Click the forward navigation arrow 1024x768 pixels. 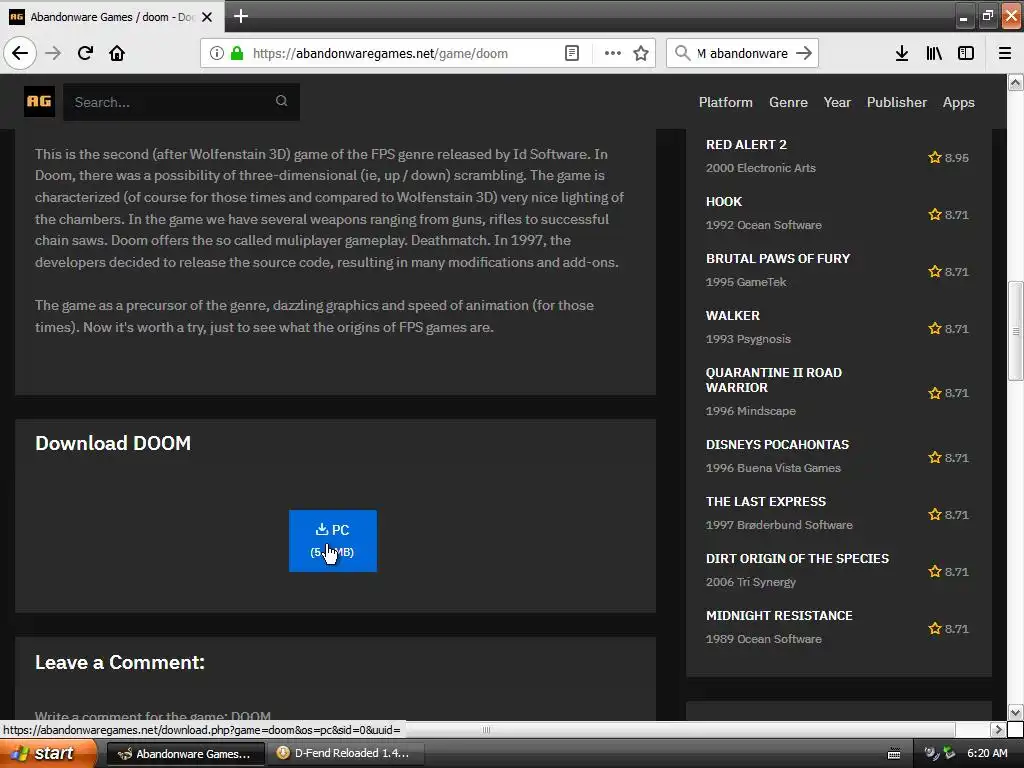(x=53, y=53)
